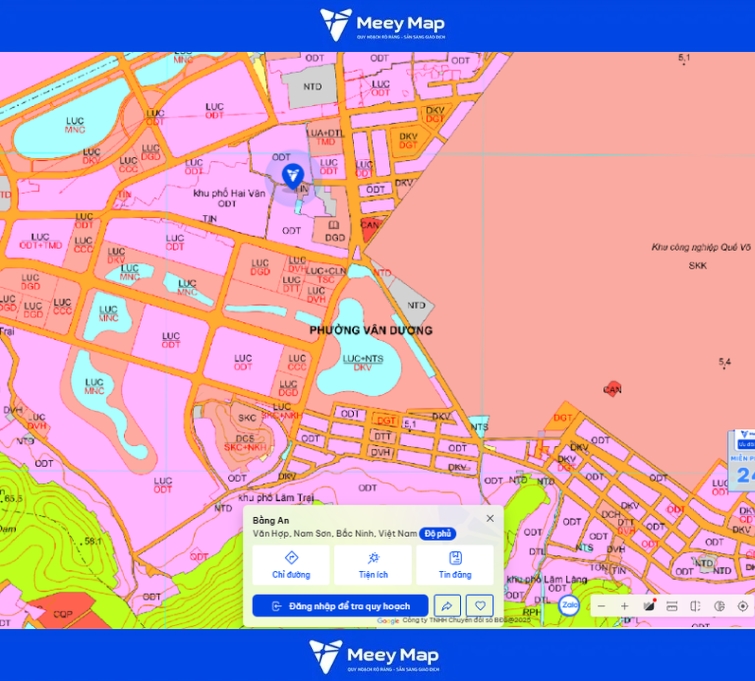This screenshot has height=681, width=755.
Task: Click the Văn Hợp, Nam Sơn address text
Action: click(335, 534)
